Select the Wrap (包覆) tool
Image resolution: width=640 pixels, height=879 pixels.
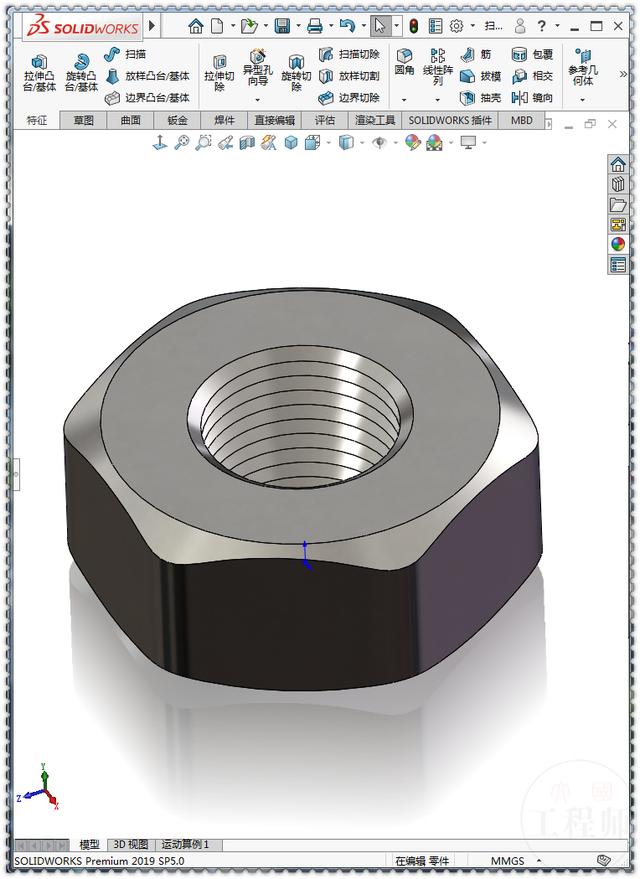pos(532,54)
